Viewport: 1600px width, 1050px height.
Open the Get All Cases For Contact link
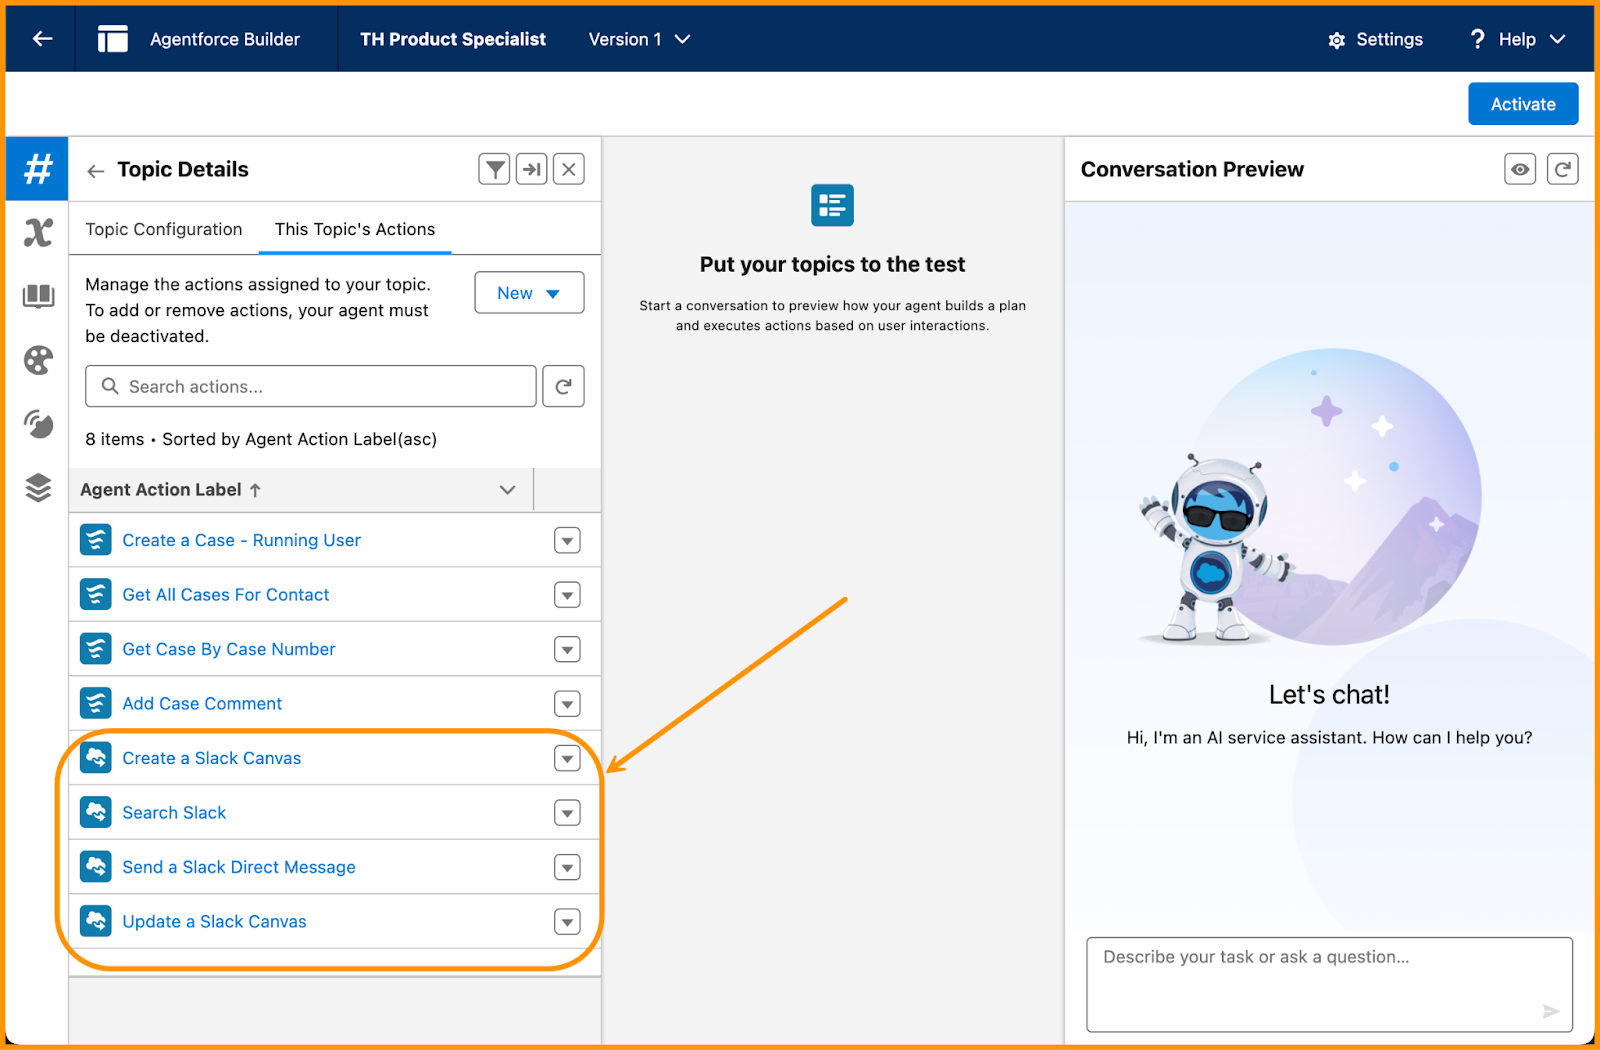pos(225,595)
